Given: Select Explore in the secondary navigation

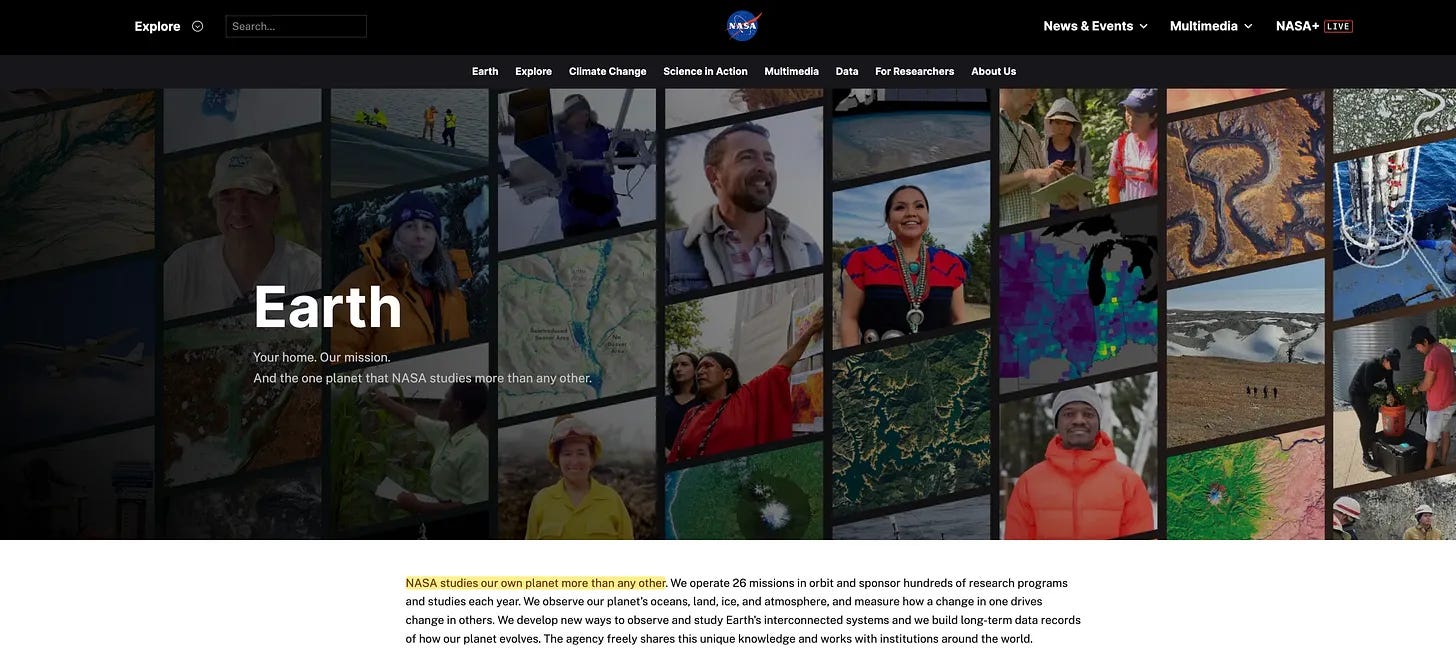Looking at the screenshot, I should point(533,71).
